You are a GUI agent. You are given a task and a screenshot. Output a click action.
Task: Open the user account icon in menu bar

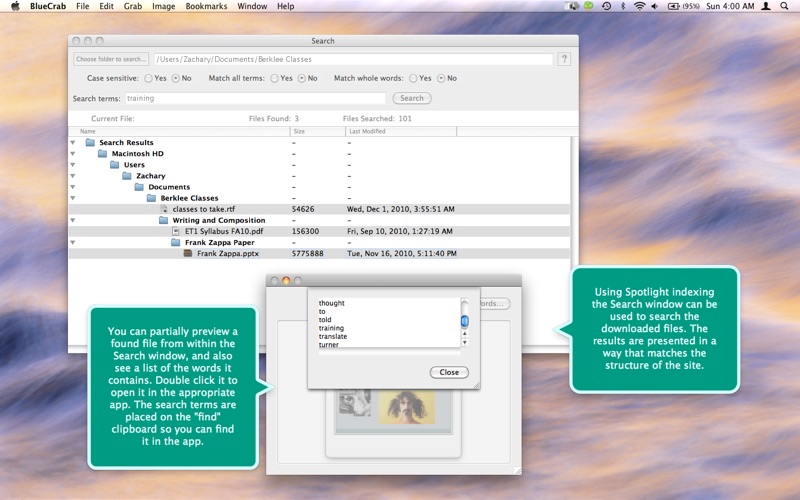click(x=766, y=6)
